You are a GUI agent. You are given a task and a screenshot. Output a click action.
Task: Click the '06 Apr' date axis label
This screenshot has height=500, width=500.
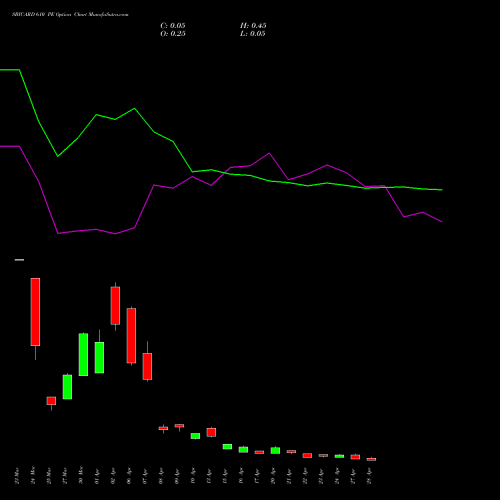(129, 476)
